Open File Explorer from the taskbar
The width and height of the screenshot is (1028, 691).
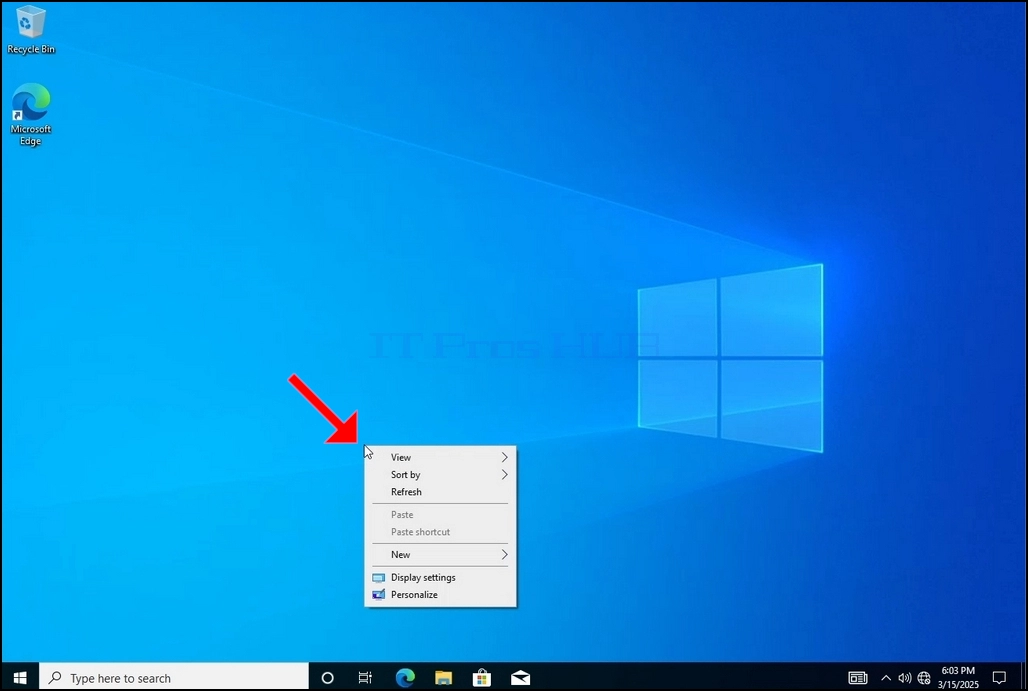pos(443,678)
